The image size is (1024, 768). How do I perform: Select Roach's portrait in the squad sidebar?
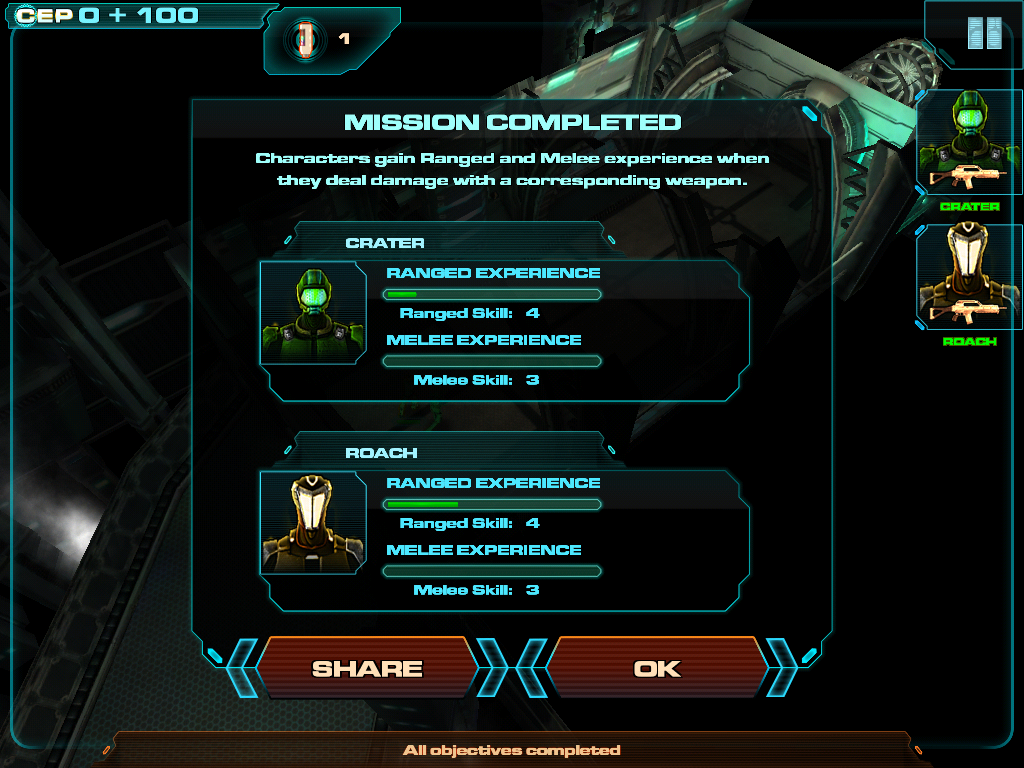tap(970, 276)
